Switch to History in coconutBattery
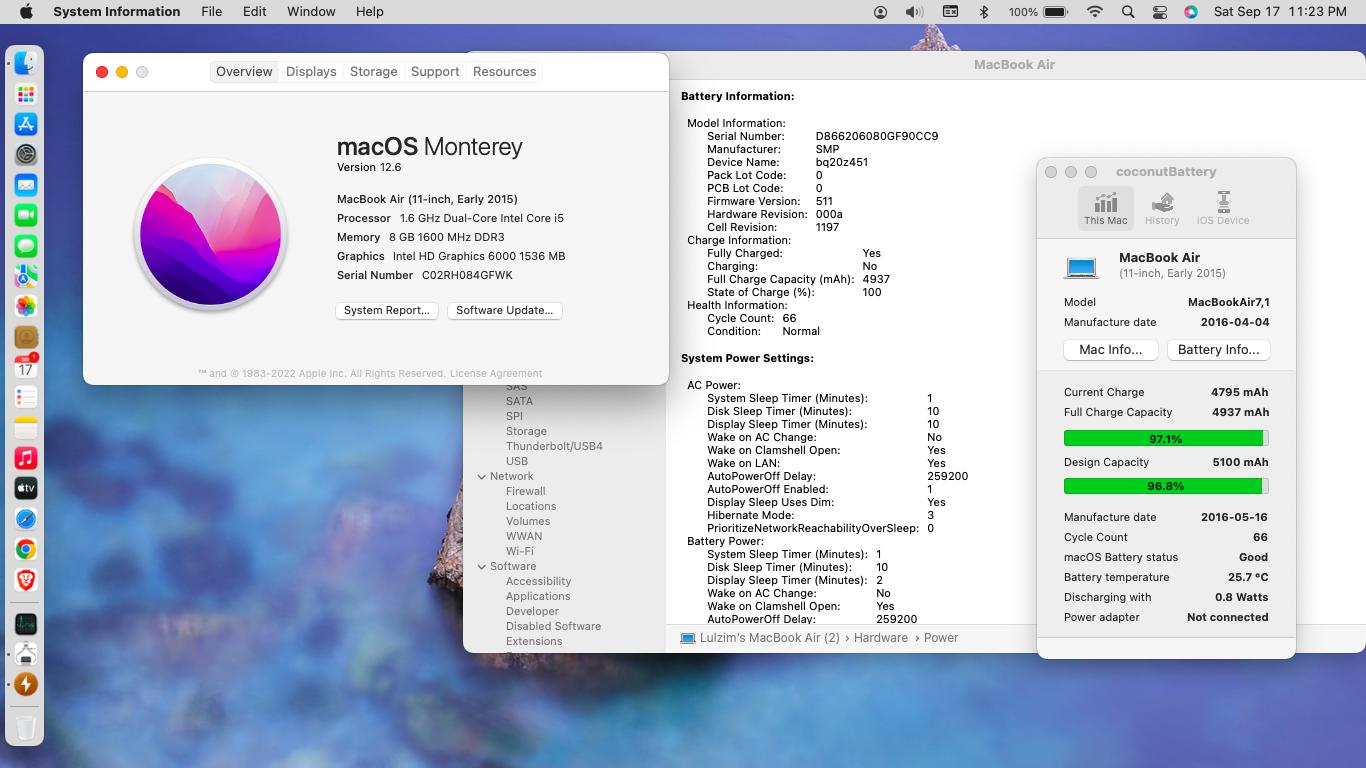 point(1162,208)
